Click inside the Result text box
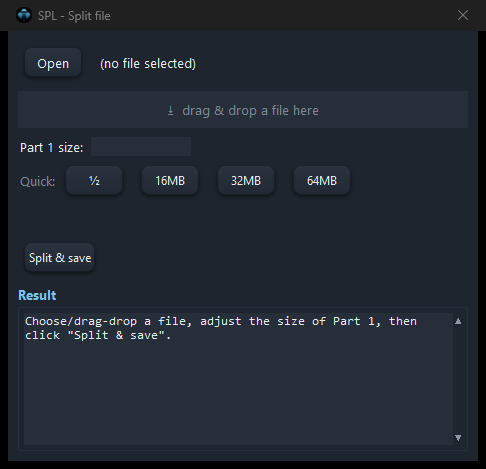486x469 pixels. [x=238, y=378]
